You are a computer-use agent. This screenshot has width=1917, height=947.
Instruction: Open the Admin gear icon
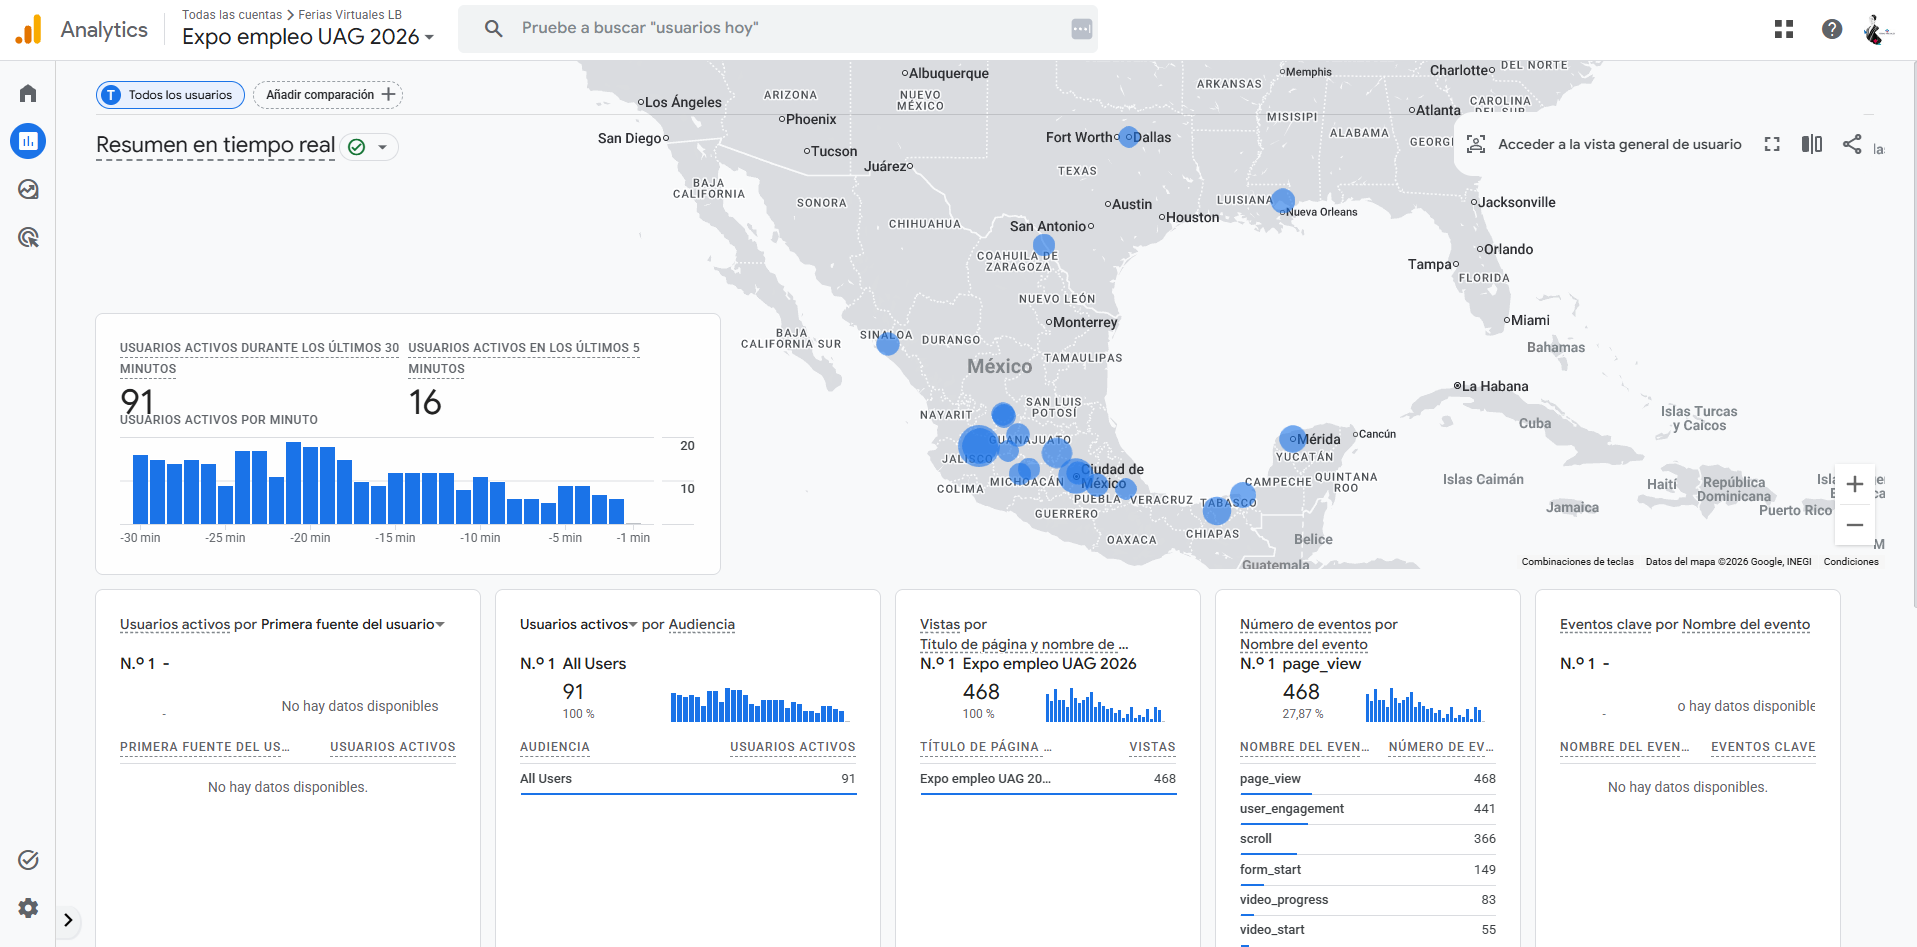(28, 908)
